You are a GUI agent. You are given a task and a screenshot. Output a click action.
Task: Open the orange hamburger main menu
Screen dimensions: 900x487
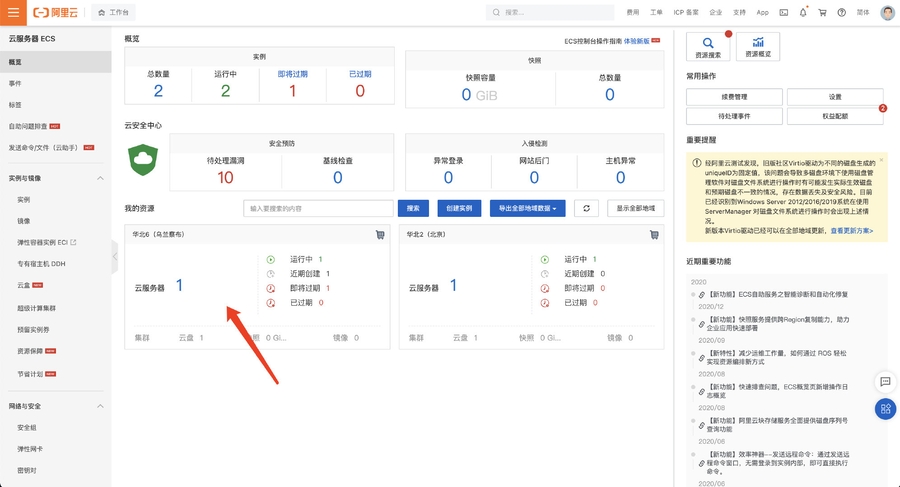[x=12, y=13]
